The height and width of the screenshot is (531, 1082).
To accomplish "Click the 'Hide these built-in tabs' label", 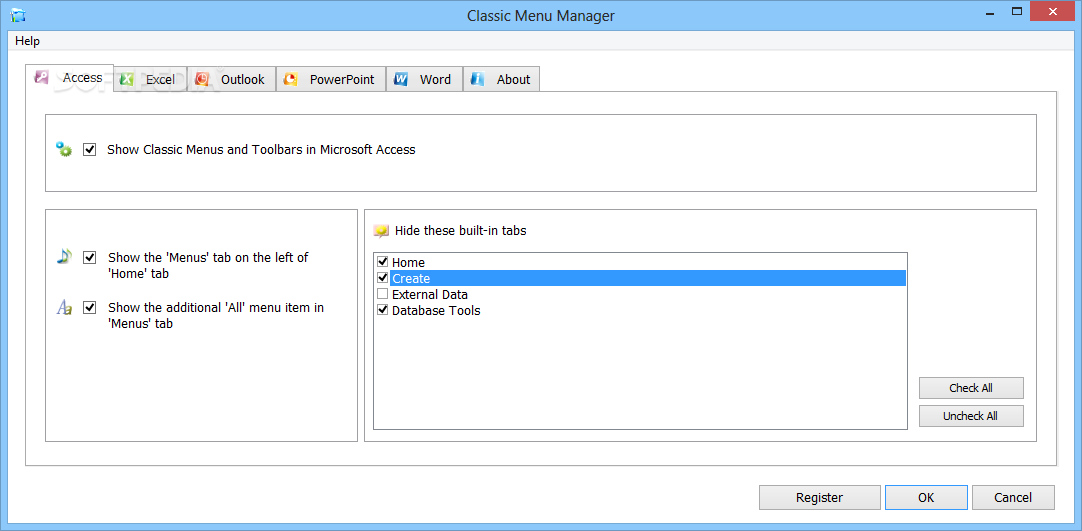I will [460, 231].
